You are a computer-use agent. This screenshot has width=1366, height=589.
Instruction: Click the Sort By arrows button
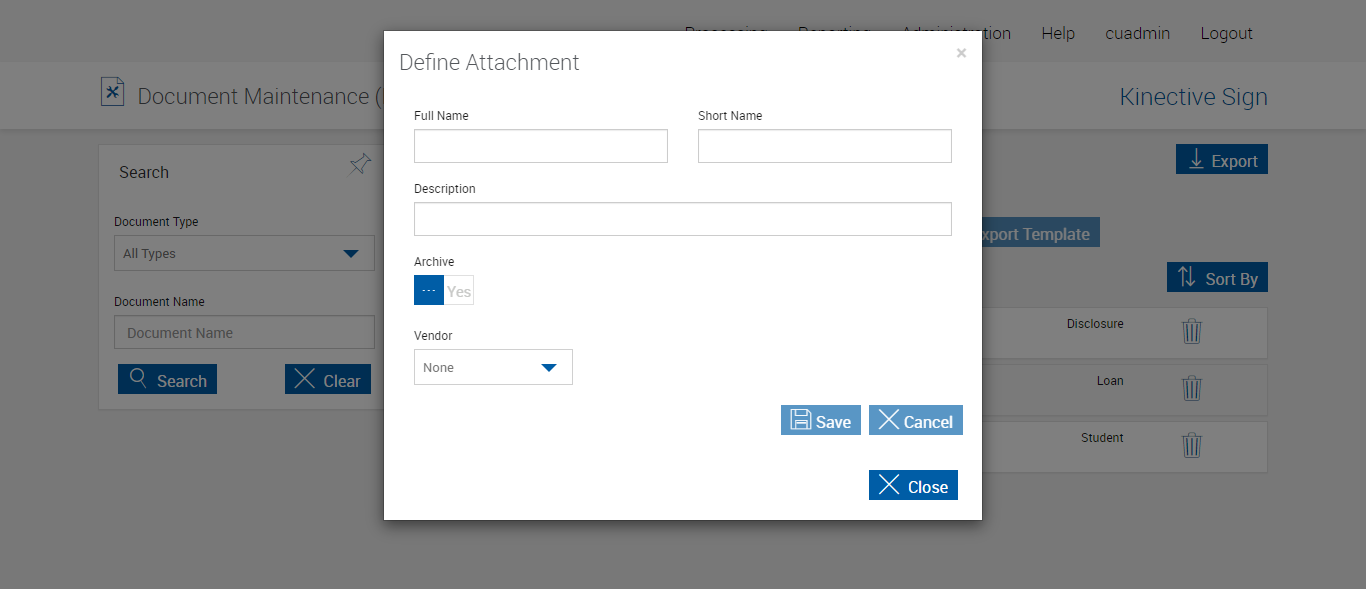point(1217,278)
